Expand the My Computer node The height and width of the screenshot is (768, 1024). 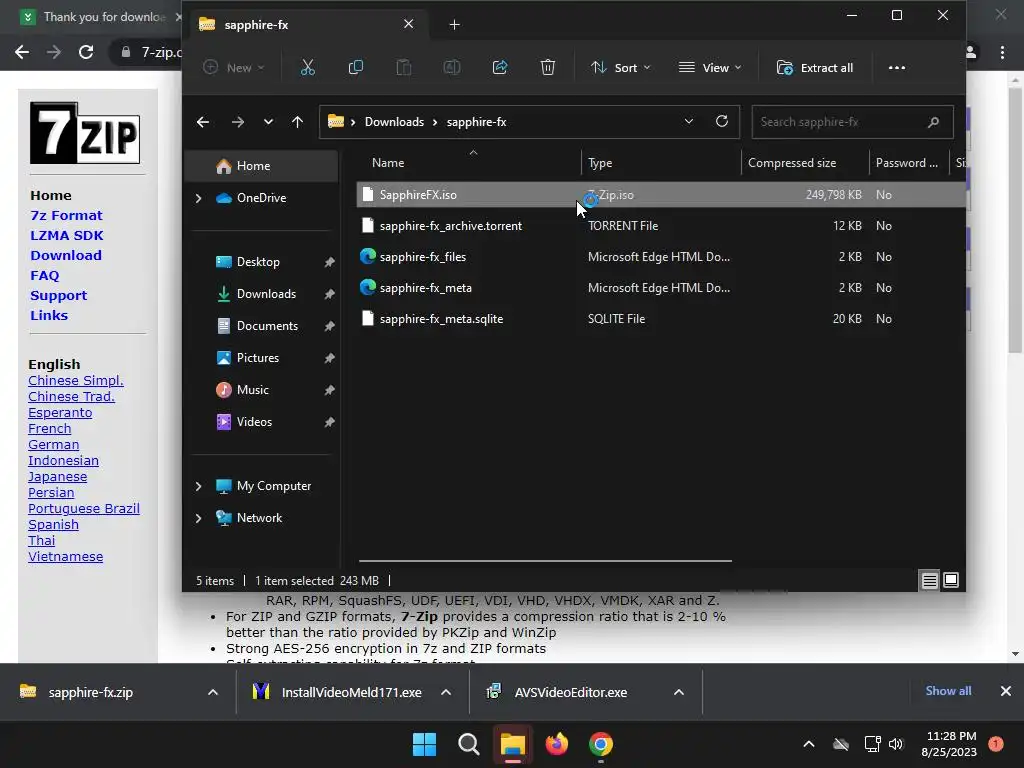point(199,486)
